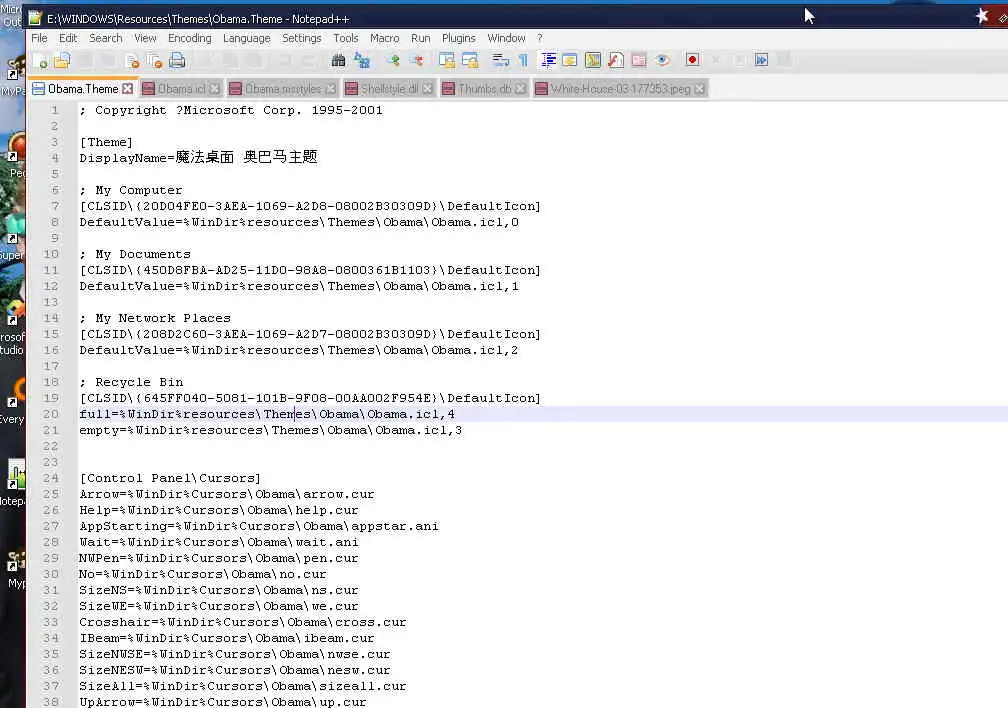Screen dimensions: 1008x708
Task: Close the Shellstyle.dll tab
Action: 428,89
